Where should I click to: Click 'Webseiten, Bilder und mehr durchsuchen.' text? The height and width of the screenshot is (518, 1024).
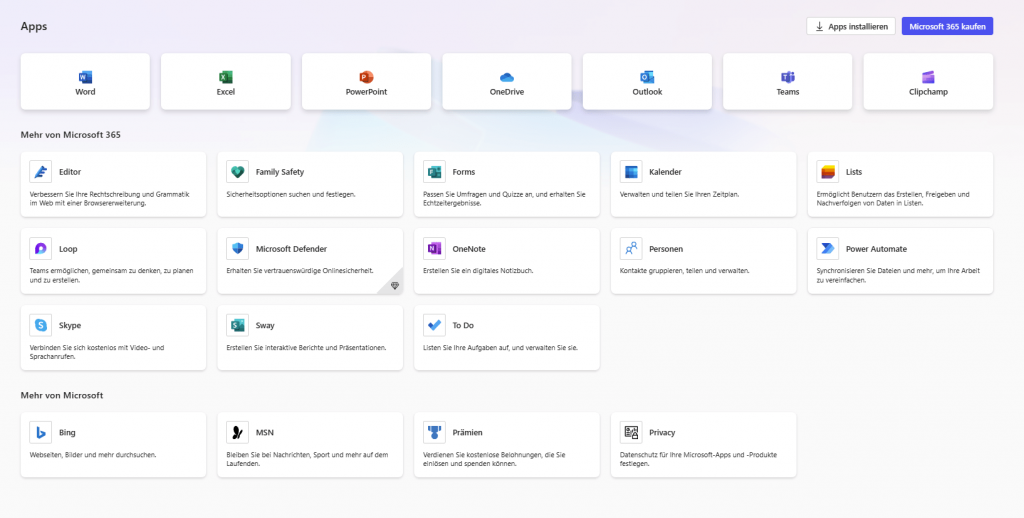93,455
